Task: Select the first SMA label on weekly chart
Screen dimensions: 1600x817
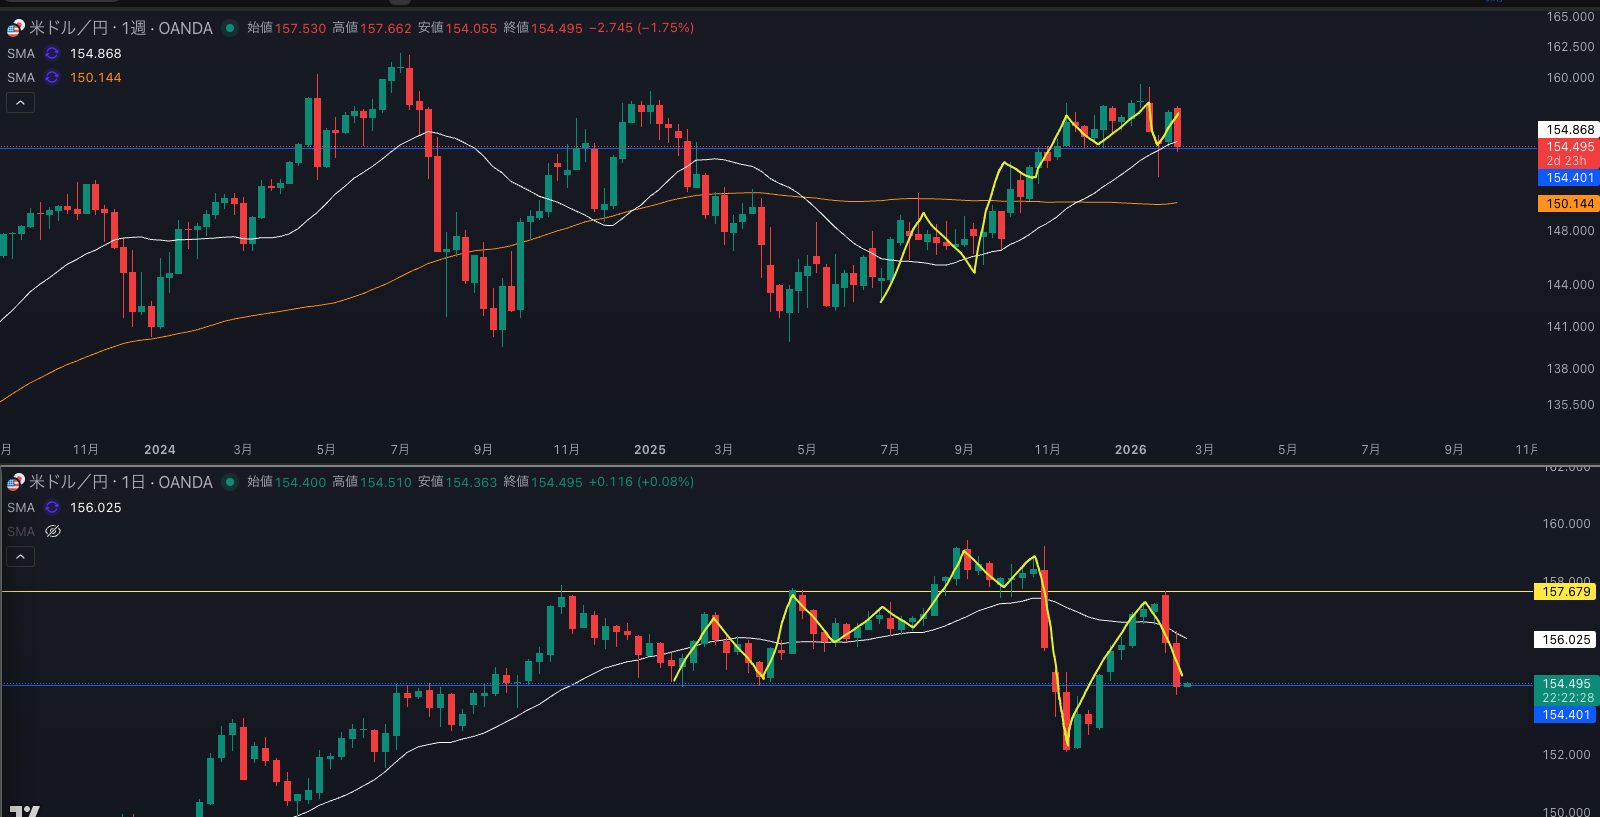Action: 21,54
